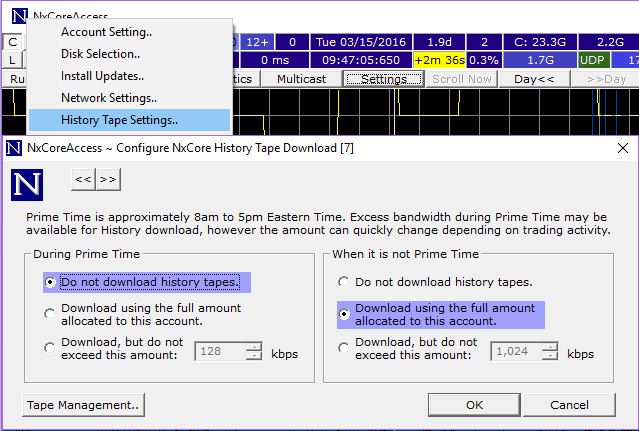Click the C status button

point(13,42)
